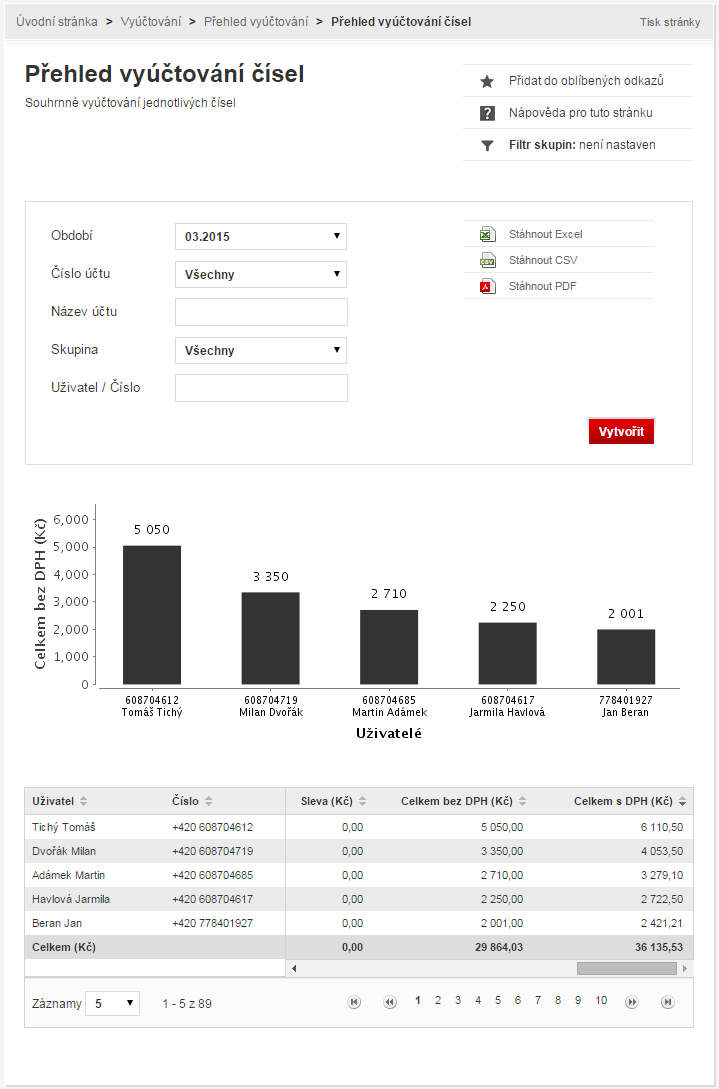Go to next page of records
719x1089 pixels.
[x=631, y=1001]
